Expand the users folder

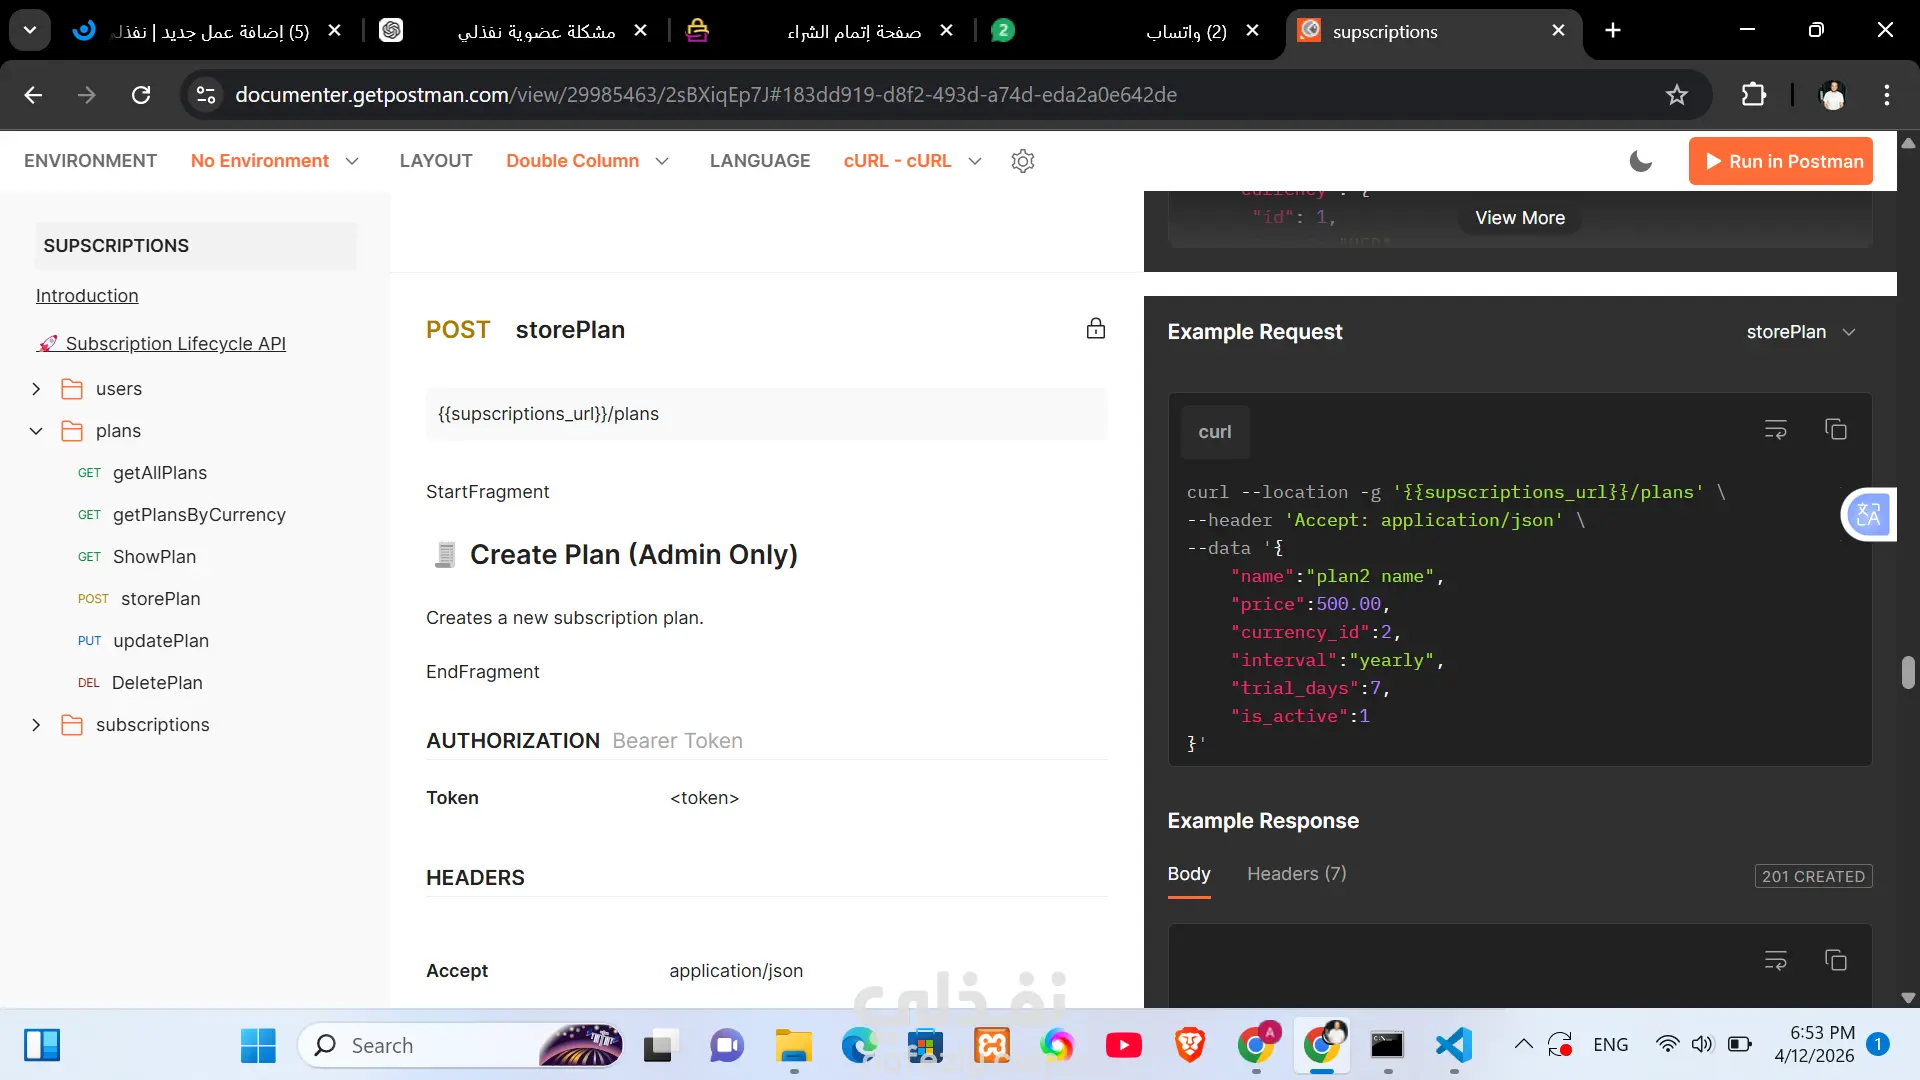click(36, 389)
